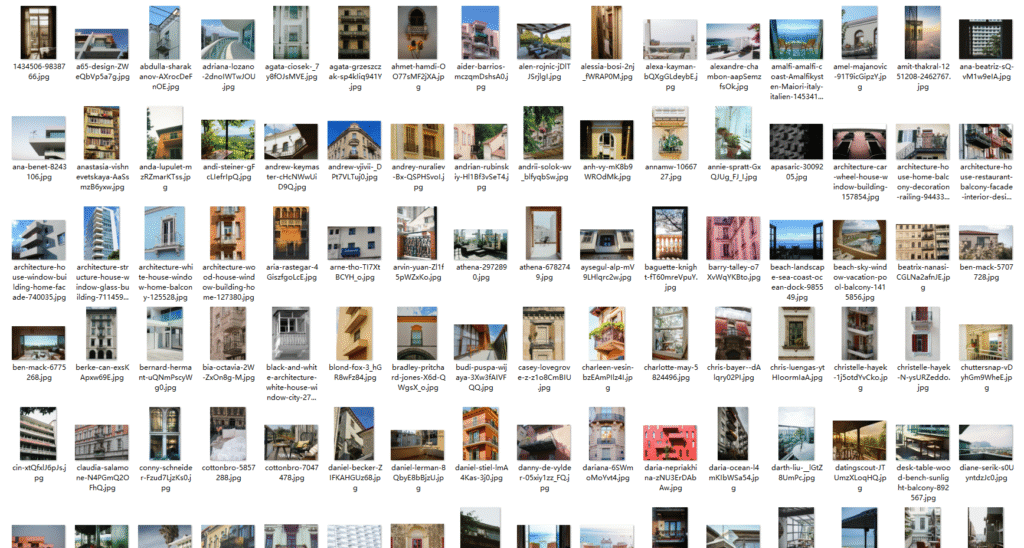The height and width of the screenshot is (548, 1024).
Task: Select the a65-design image thumbnail
Action: [x=102, y=44]
